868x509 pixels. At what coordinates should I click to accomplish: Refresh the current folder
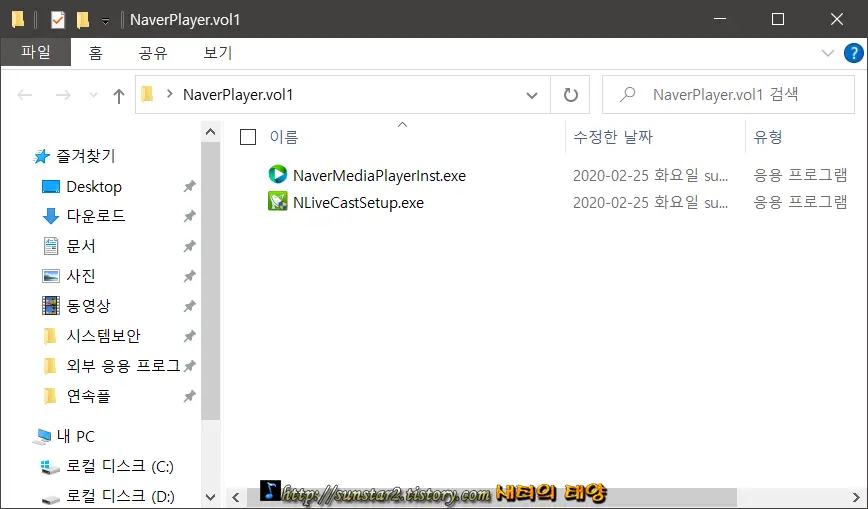(570, 95)
